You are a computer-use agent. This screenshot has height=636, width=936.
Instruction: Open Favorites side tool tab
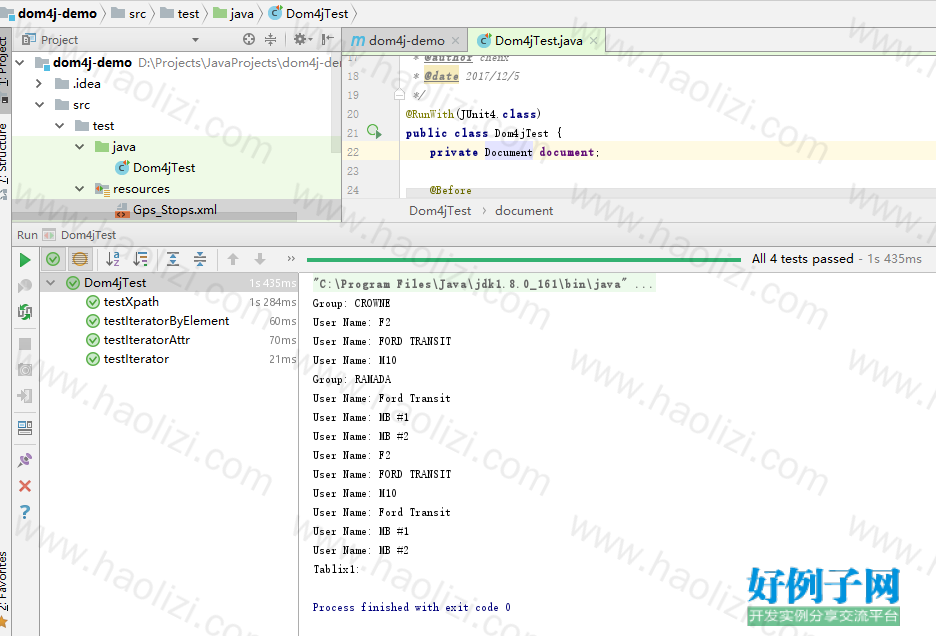tap(5, 588)
